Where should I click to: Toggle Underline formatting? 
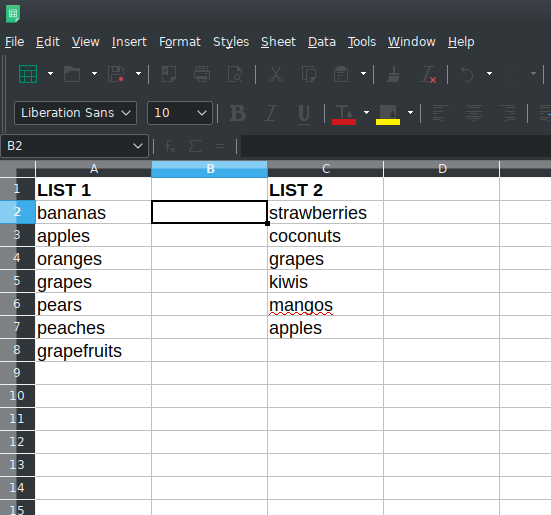point(304,114)
